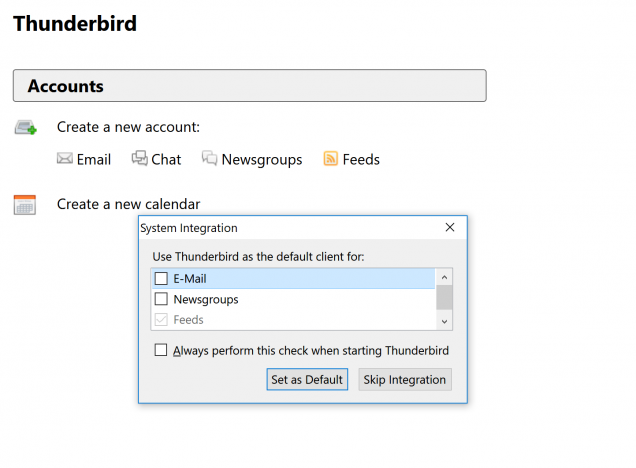Select the Accounts section header
Image resolution: width=636 pixels, height=468 pixels.
(249, 86)
